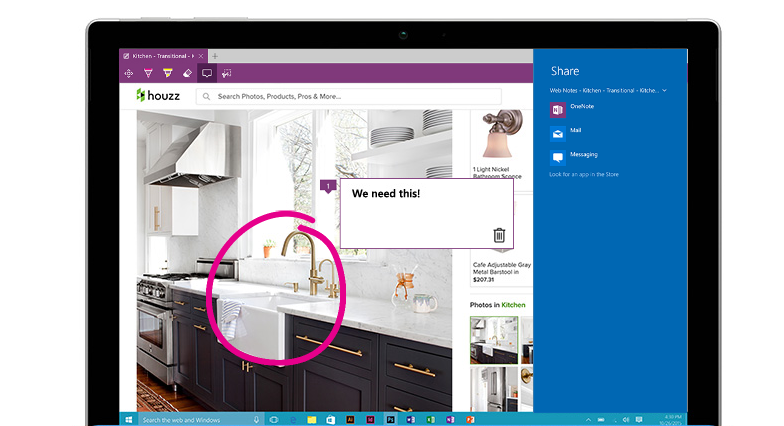The image size is (784, 426).
Task: Select the yellow Highlighter tool
Action: tap(168, 74)
